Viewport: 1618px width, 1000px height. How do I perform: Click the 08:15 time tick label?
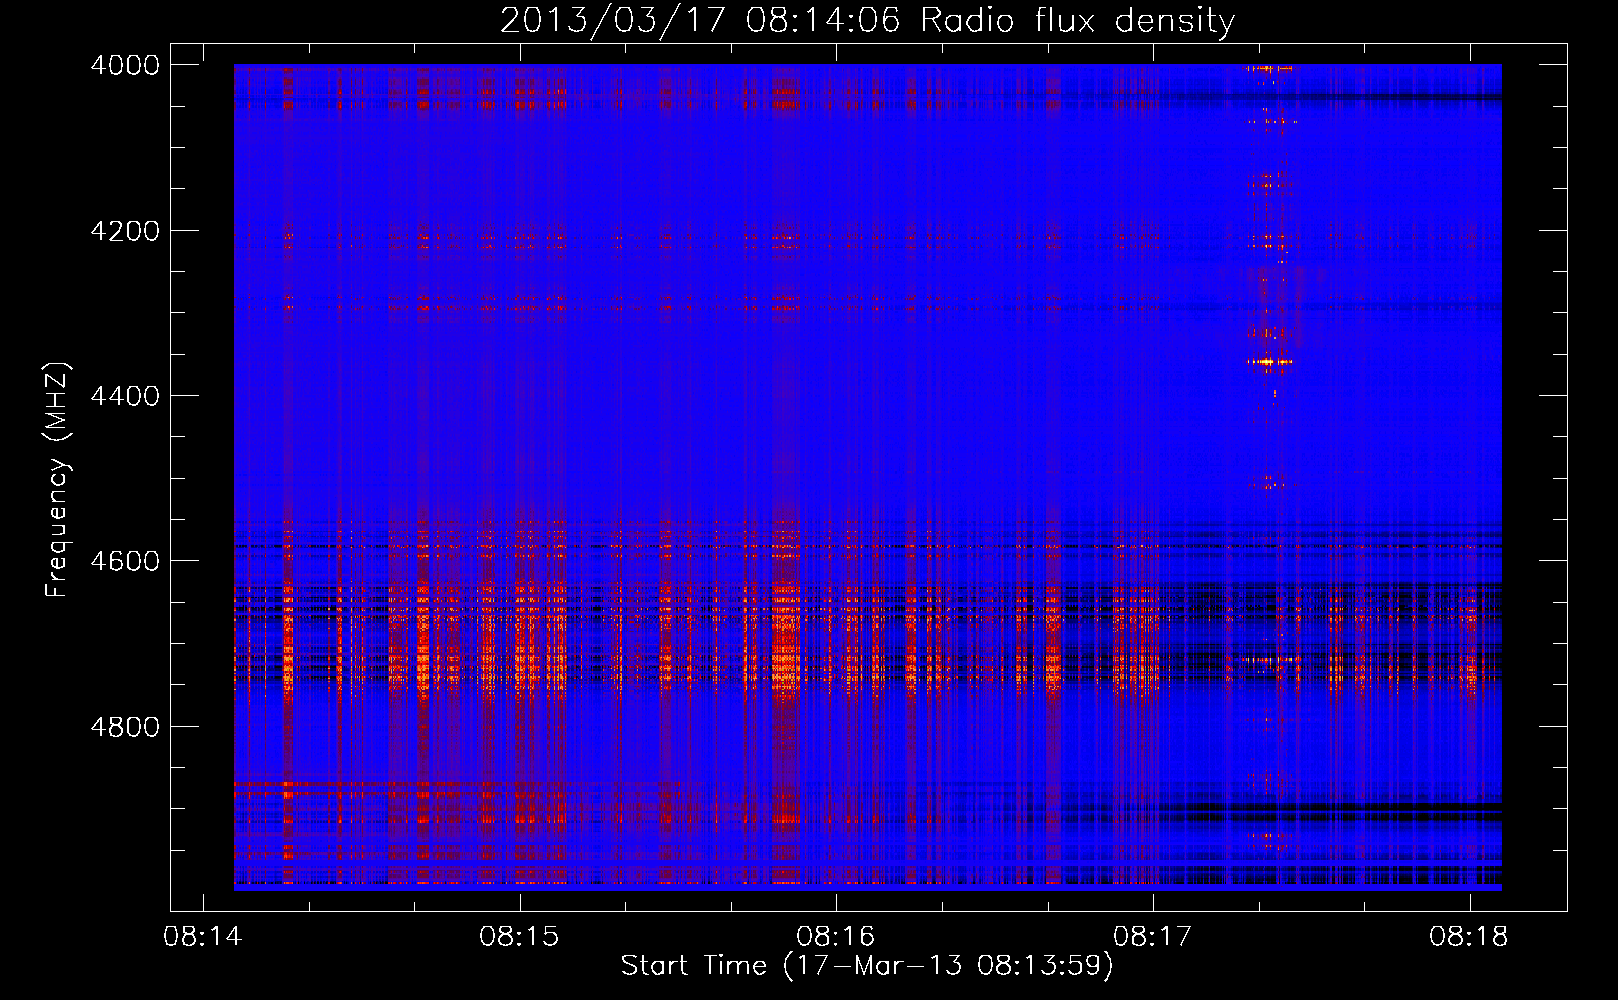click(x=519, y=937)
